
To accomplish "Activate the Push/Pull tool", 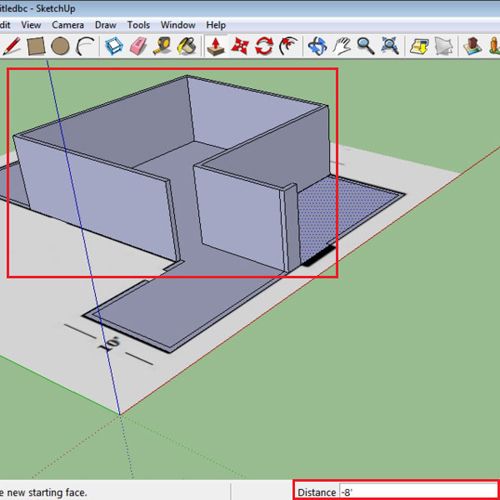I will click(x=216, y=46).
